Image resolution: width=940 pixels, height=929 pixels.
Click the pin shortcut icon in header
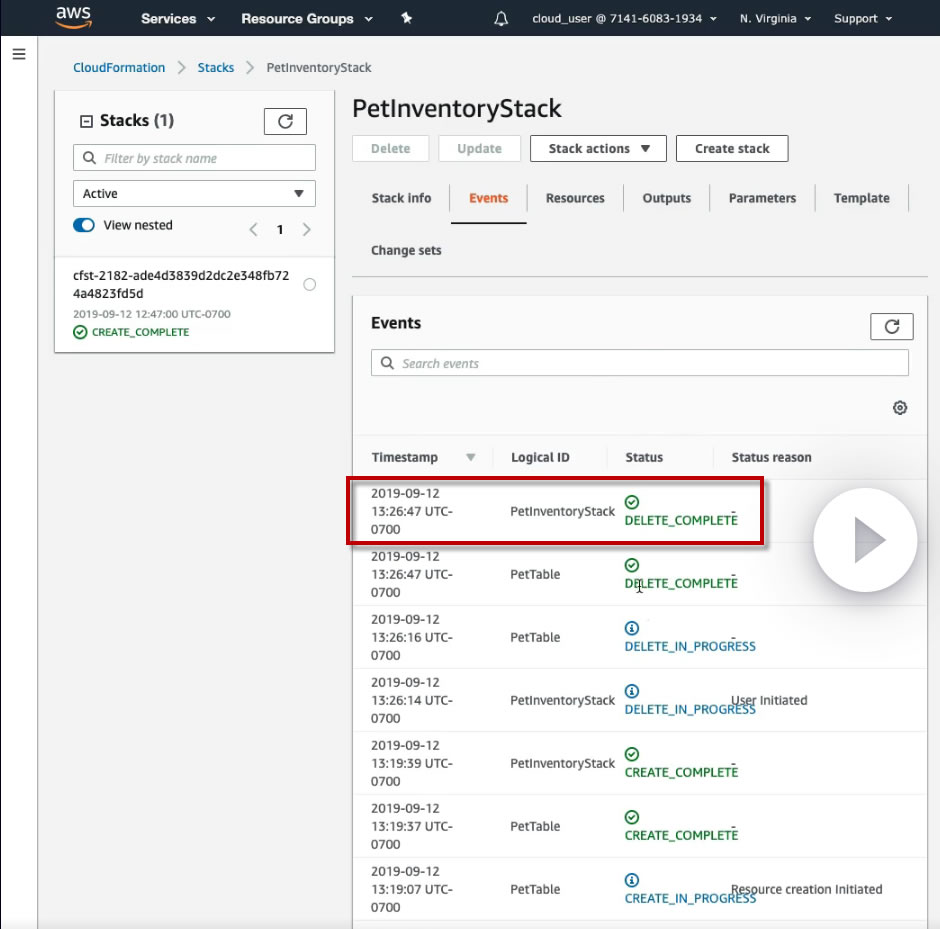pyautogui.click(x=406, y=19)
